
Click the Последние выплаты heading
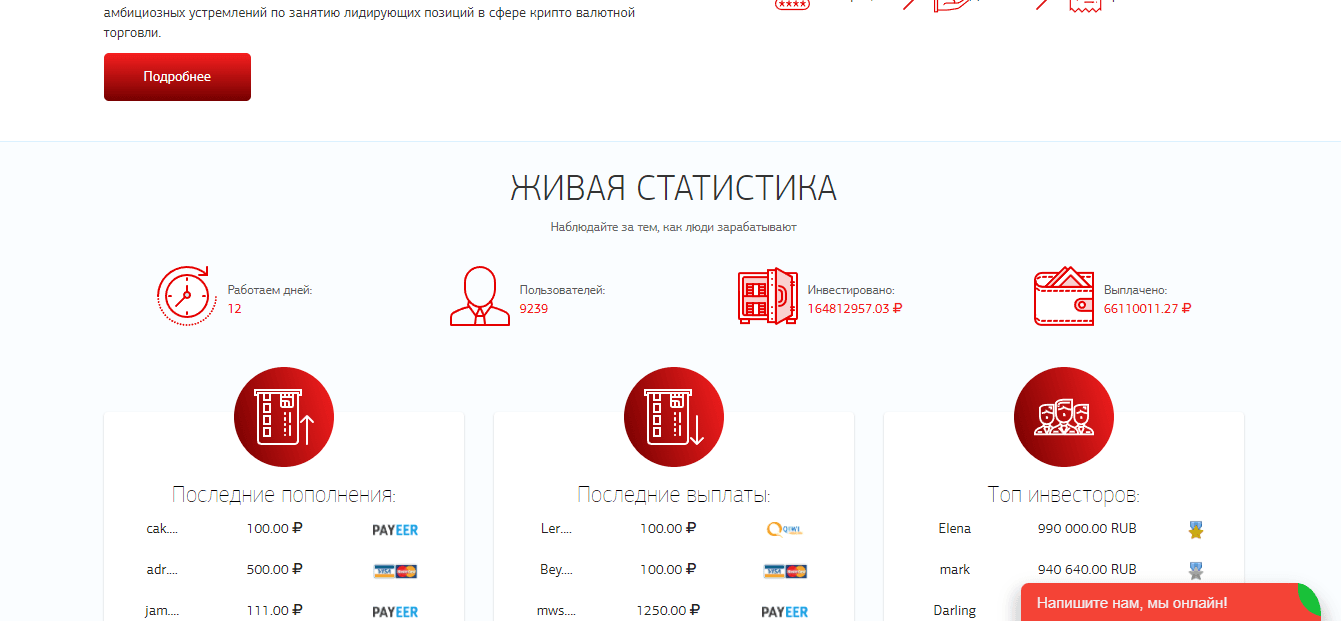point(674,495)
